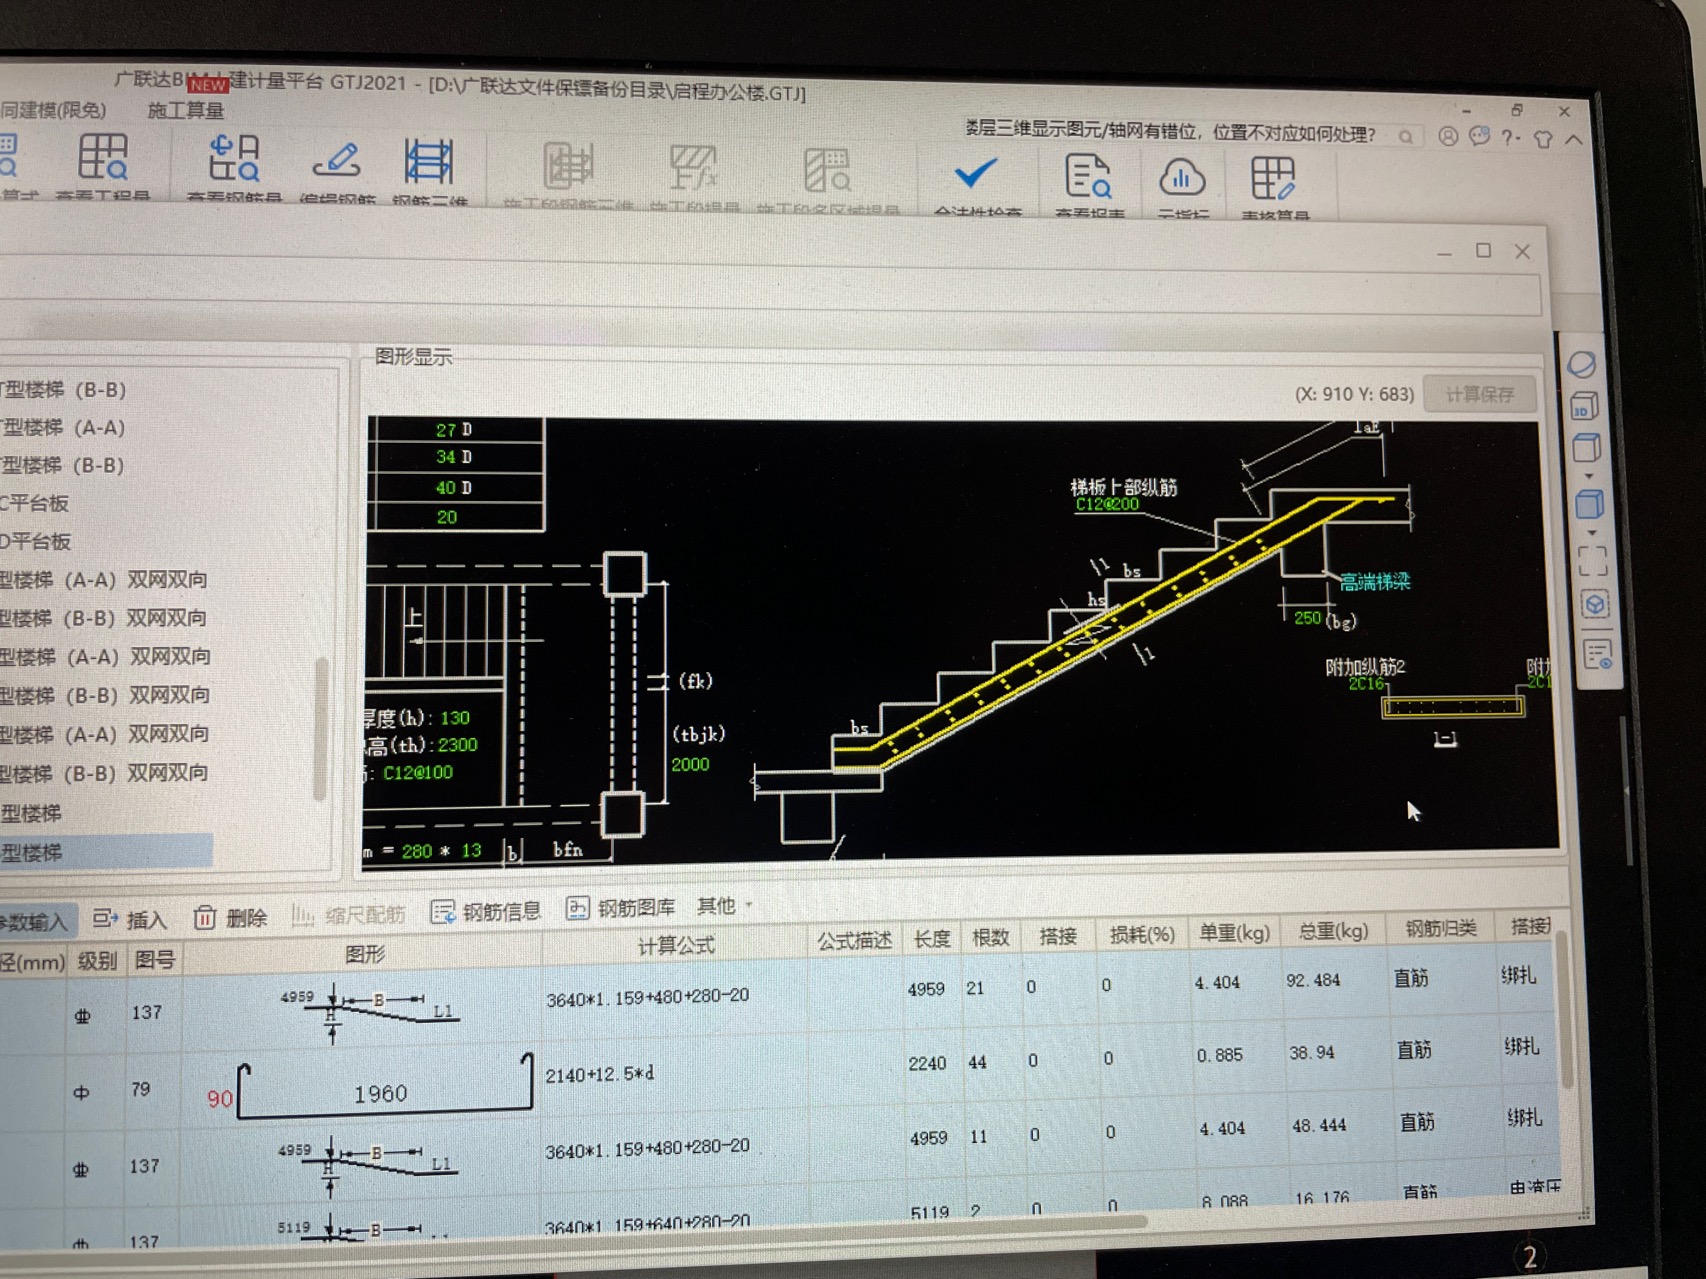1706x1279 pixels.
Task: Click the list panel icon on right sidebar
Action: [x=1598, y=655]
